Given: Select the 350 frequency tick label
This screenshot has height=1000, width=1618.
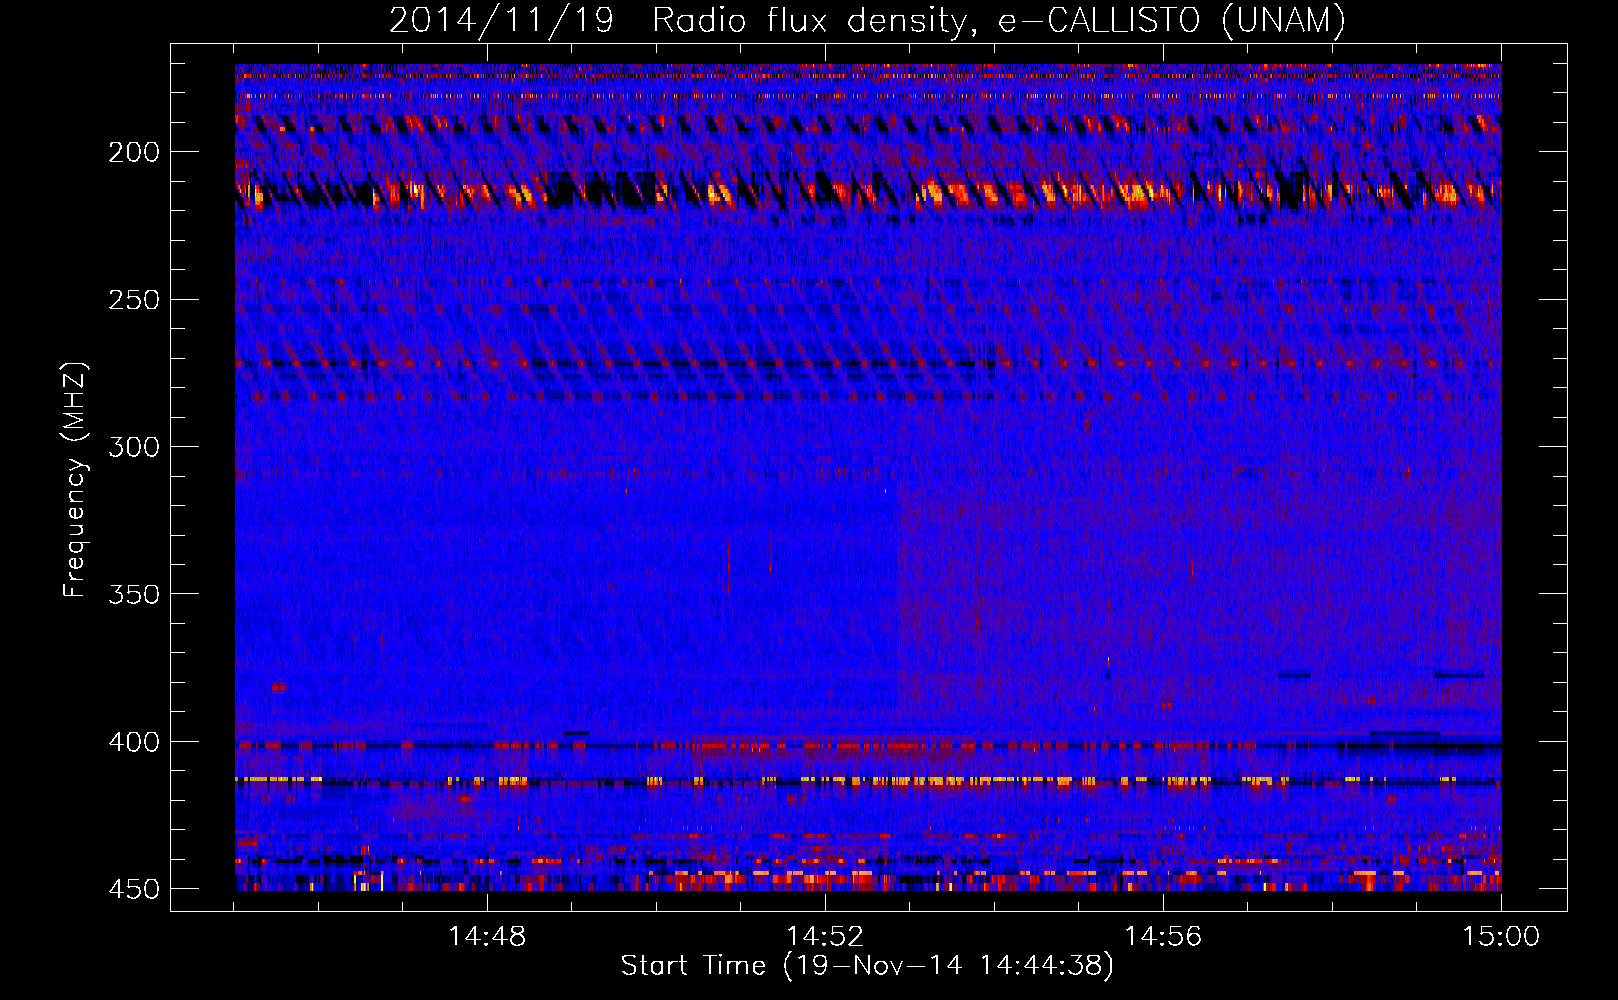Looking at the screenshot, I should tap(134, 594).
